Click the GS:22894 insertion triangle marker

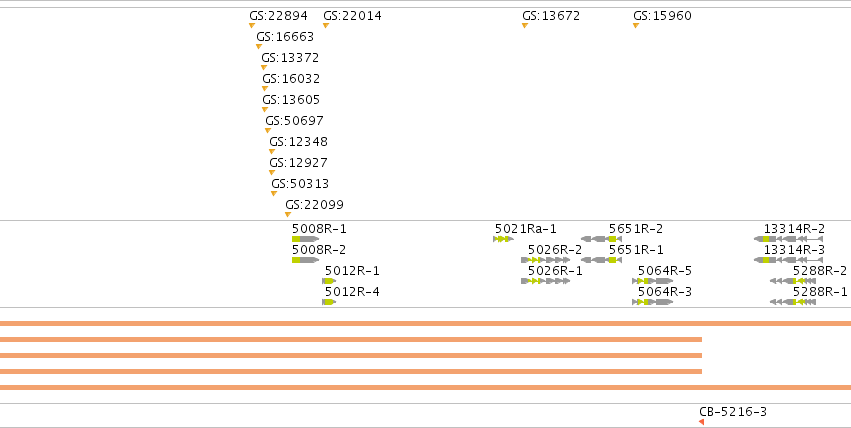pos(252,25)
